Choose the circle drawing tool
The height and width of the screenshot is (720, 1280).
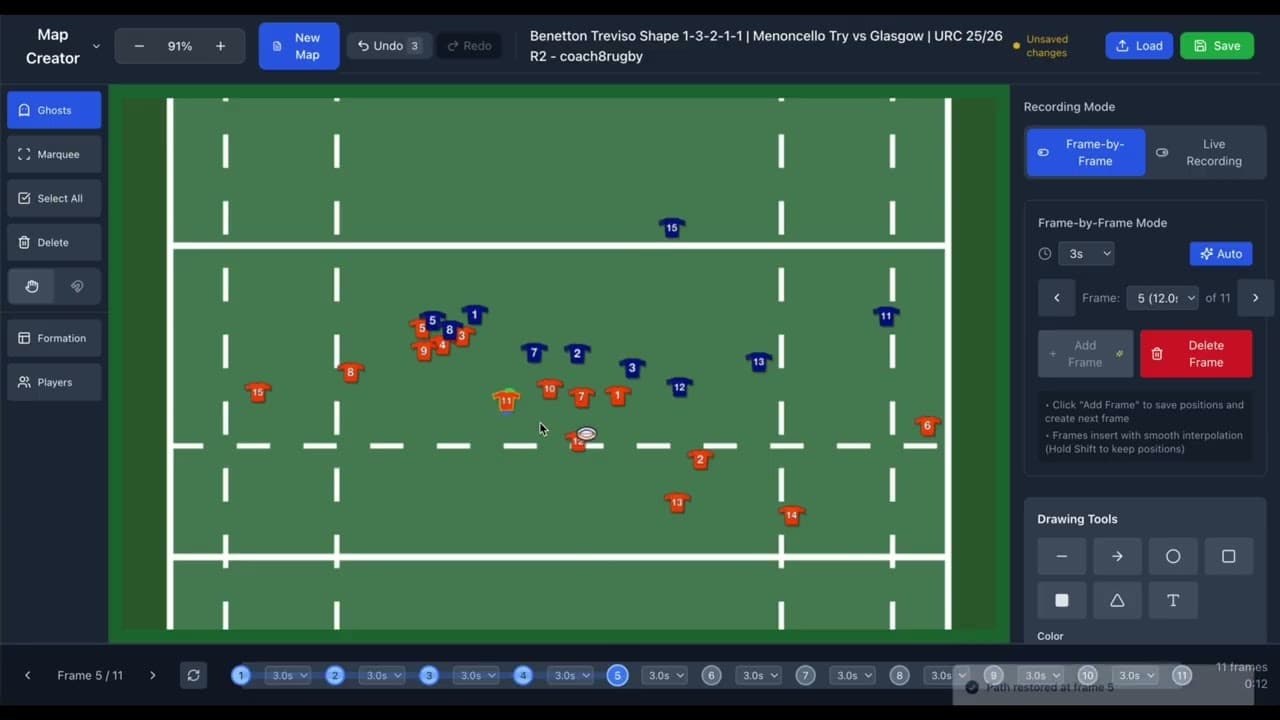[x=1173, y=557]
